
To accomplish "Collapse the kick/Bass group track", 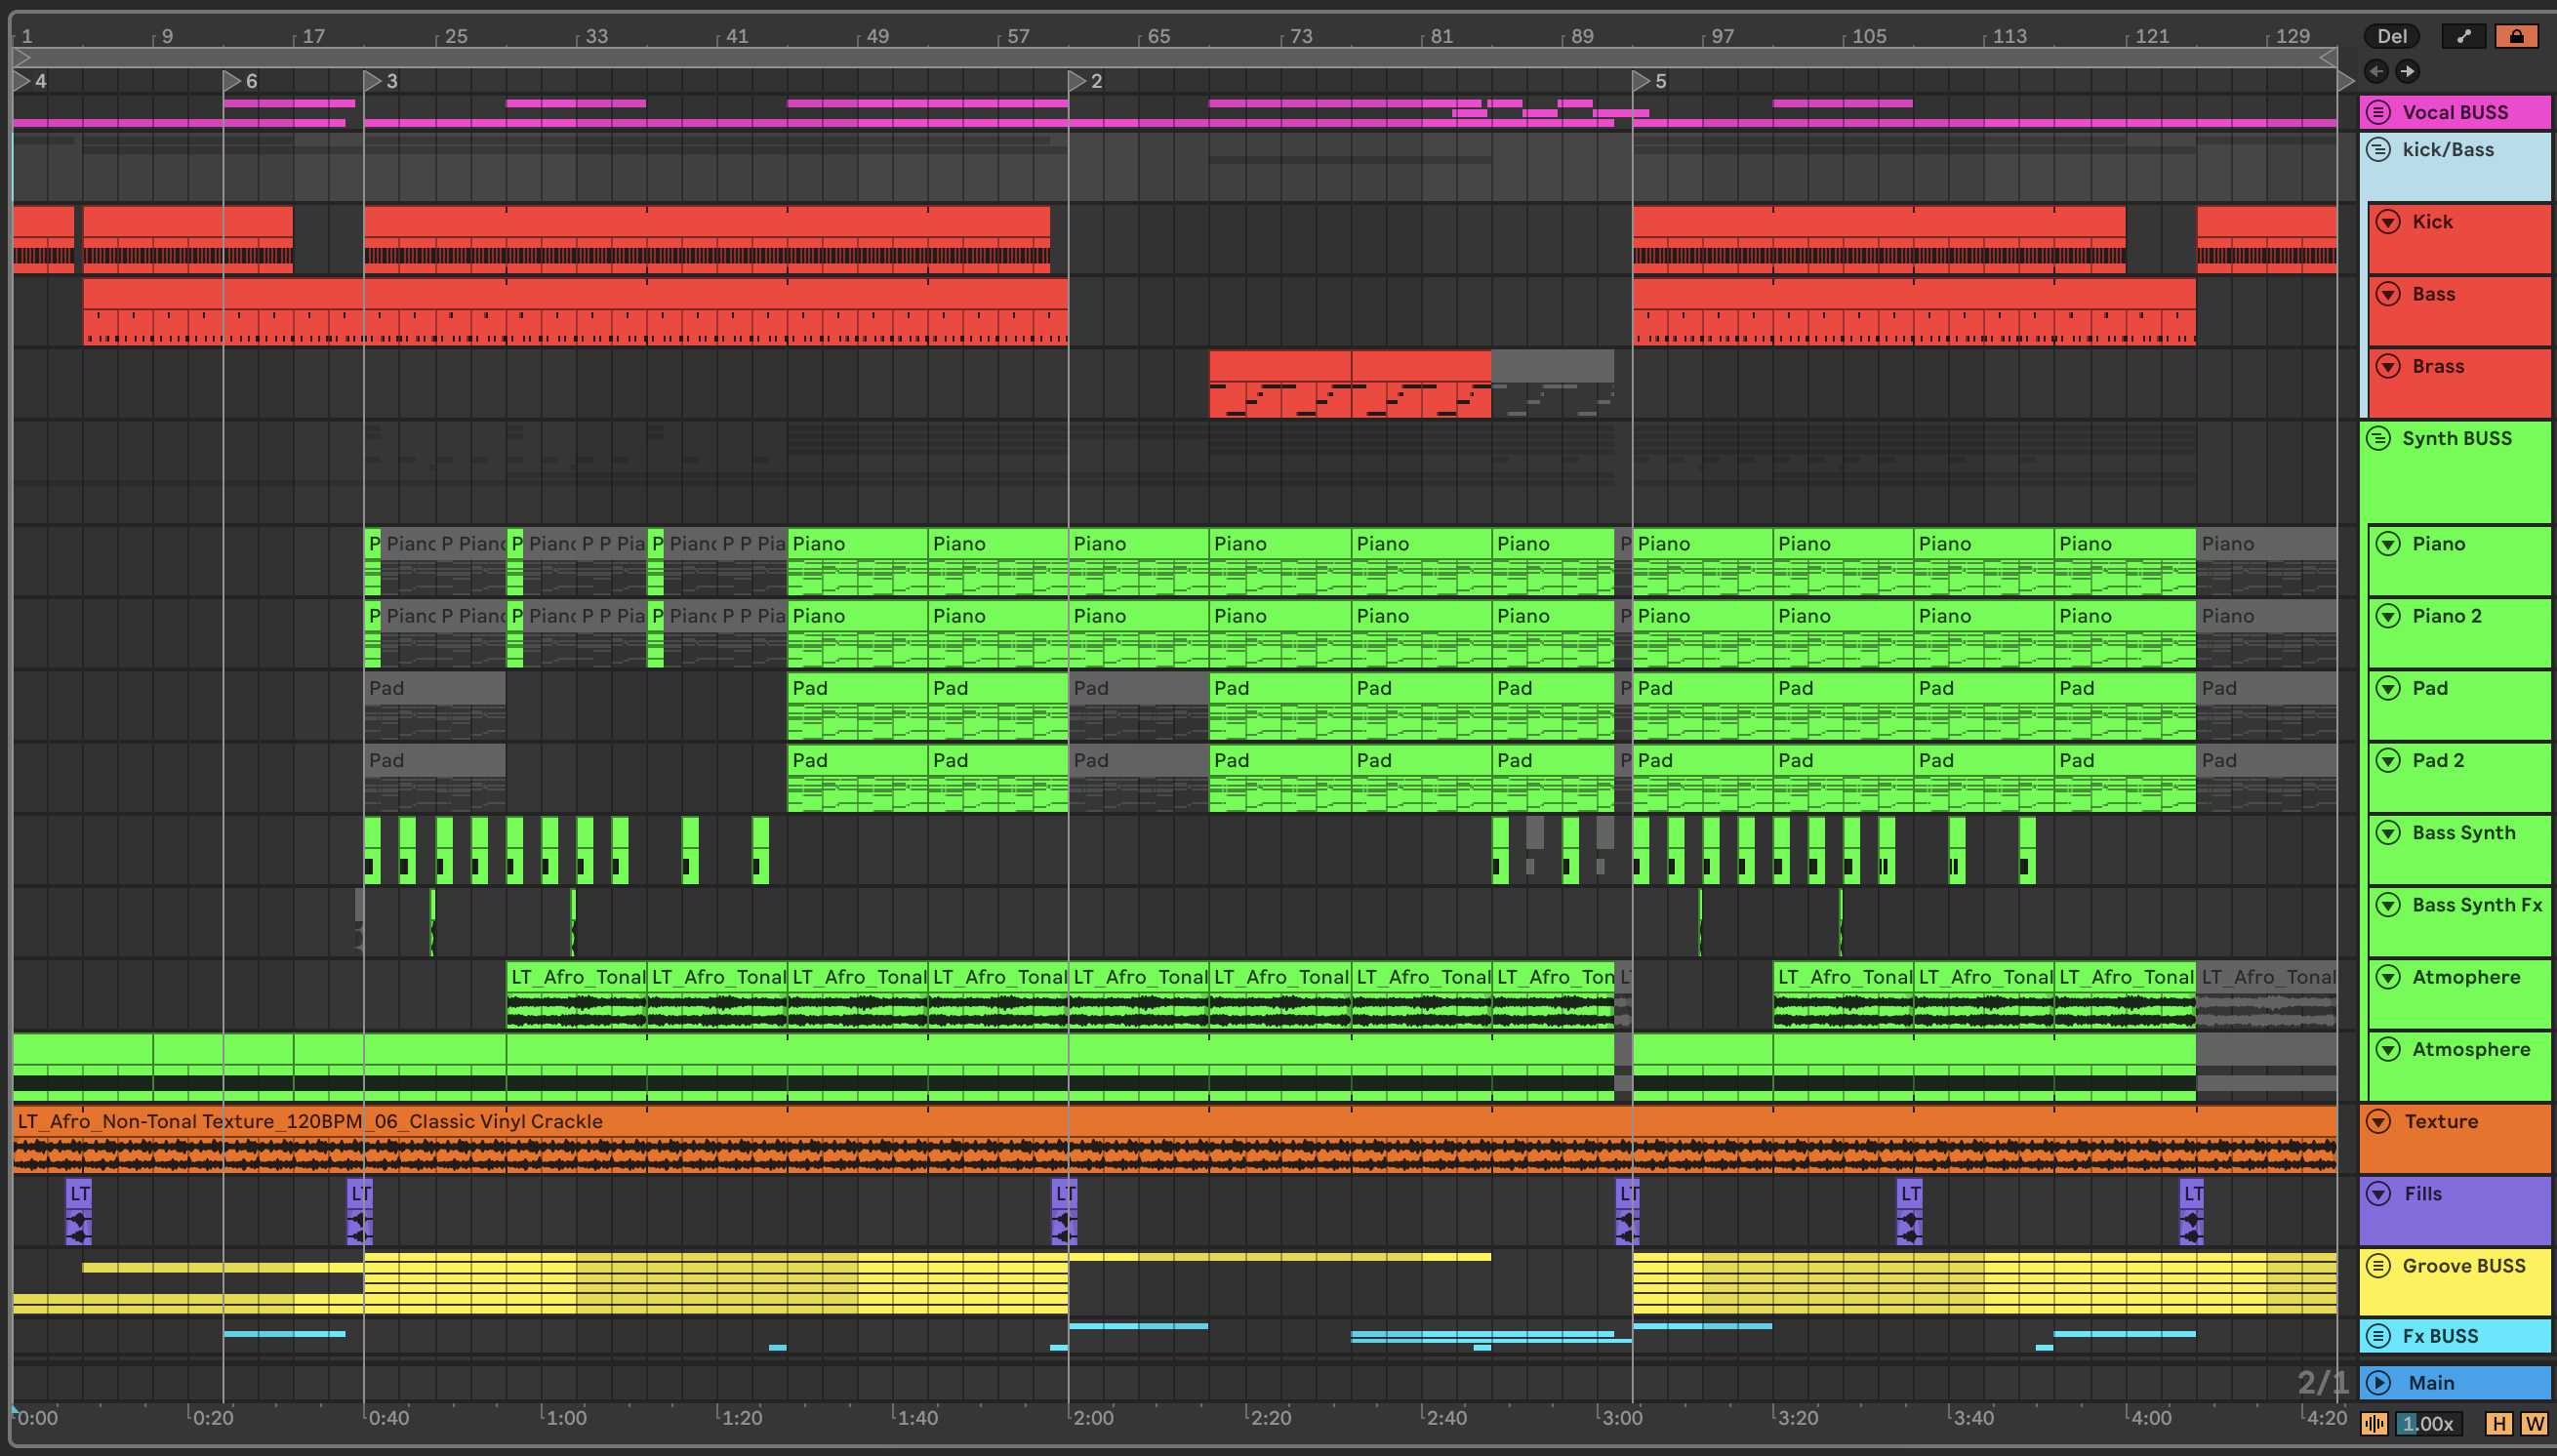I will [2379, 150].
